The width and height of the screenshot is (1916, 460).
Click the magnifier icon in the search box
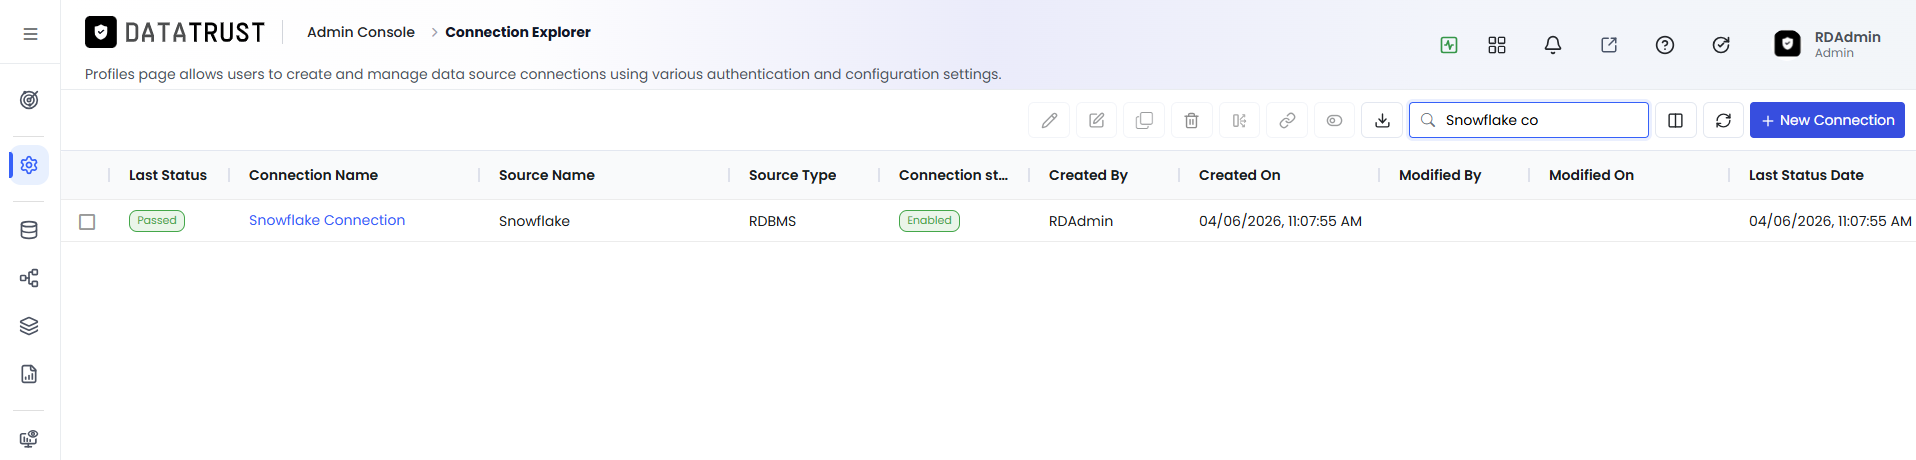tap(1428, 120)
